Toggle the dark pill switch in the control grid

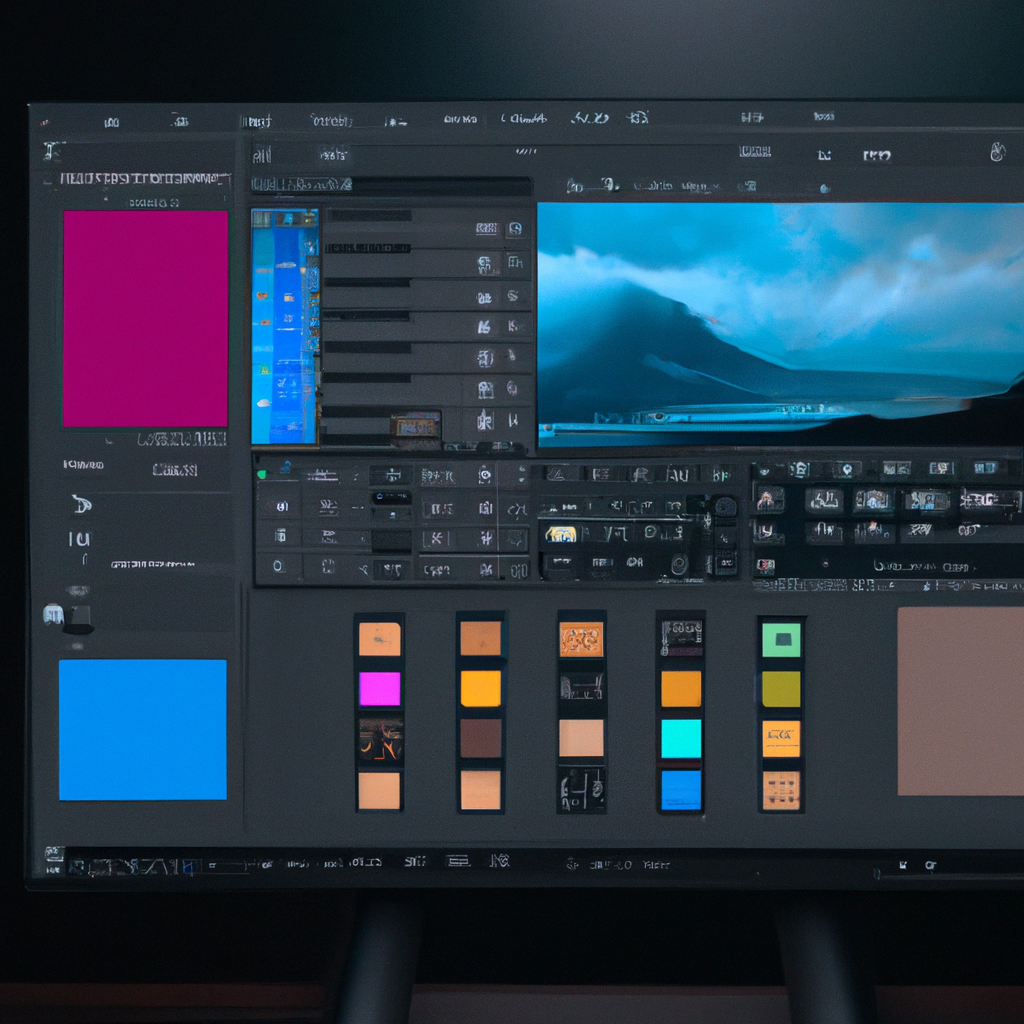click(390, 497)
